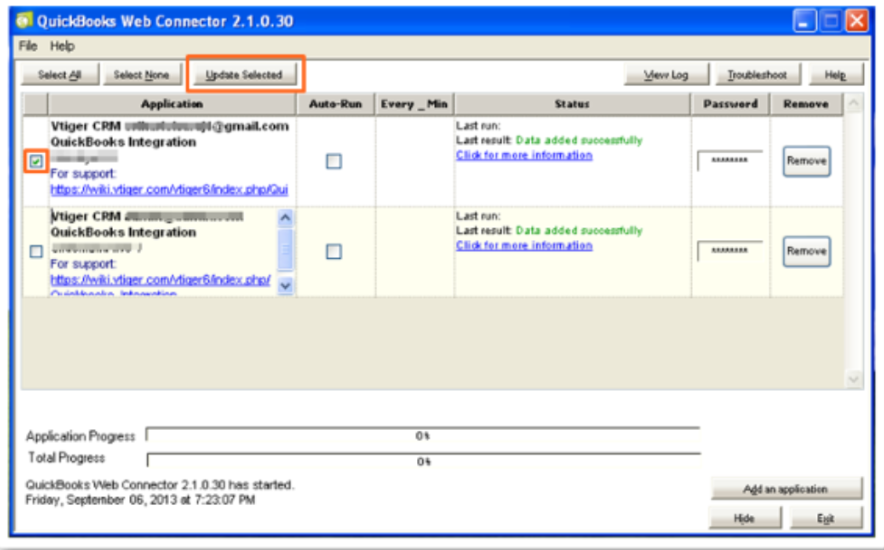
Task: Uncheck the first Vtiger CRM application checkbox
Action: [36, 162]
